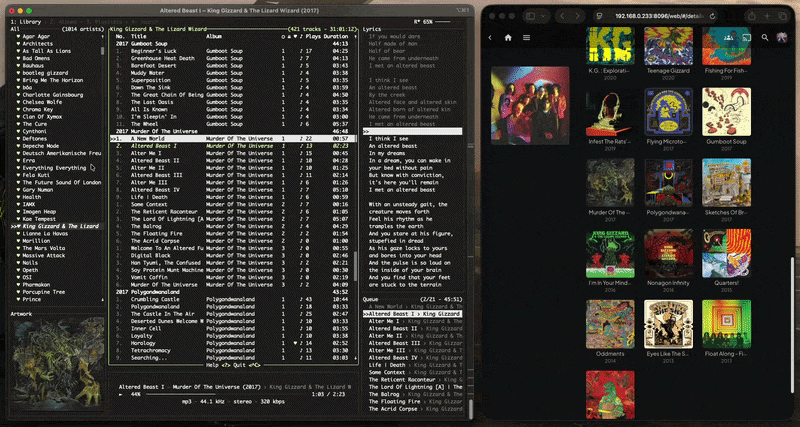Click the Jellyfin home icon
Image resolution: width=800 pixels, height=427 pixels.
tap(508, 37)
